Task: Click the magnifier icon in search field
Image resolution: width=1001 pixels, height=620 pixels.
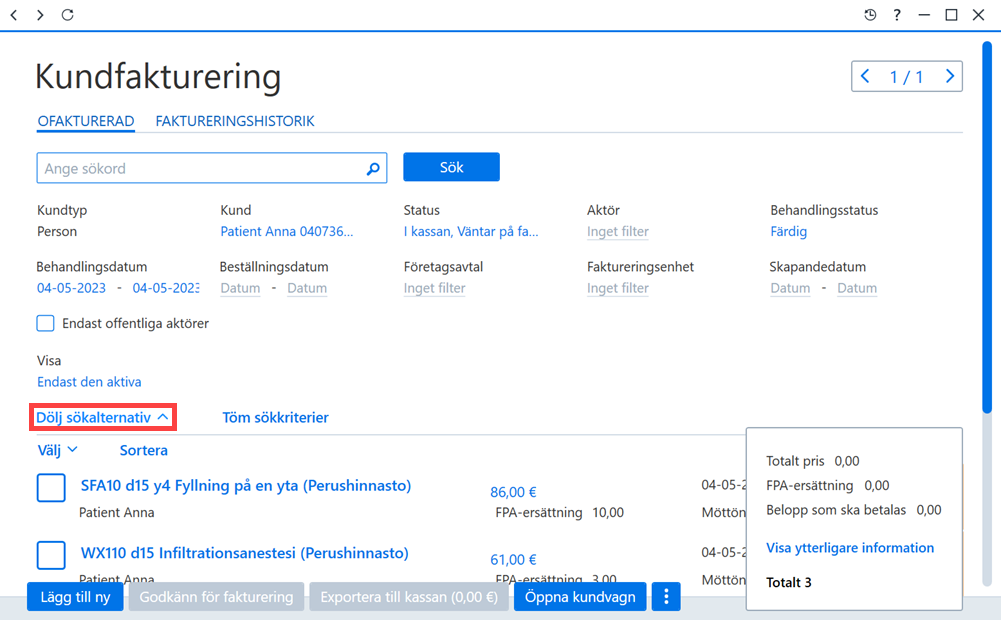Action: click(x=373, y=169)
